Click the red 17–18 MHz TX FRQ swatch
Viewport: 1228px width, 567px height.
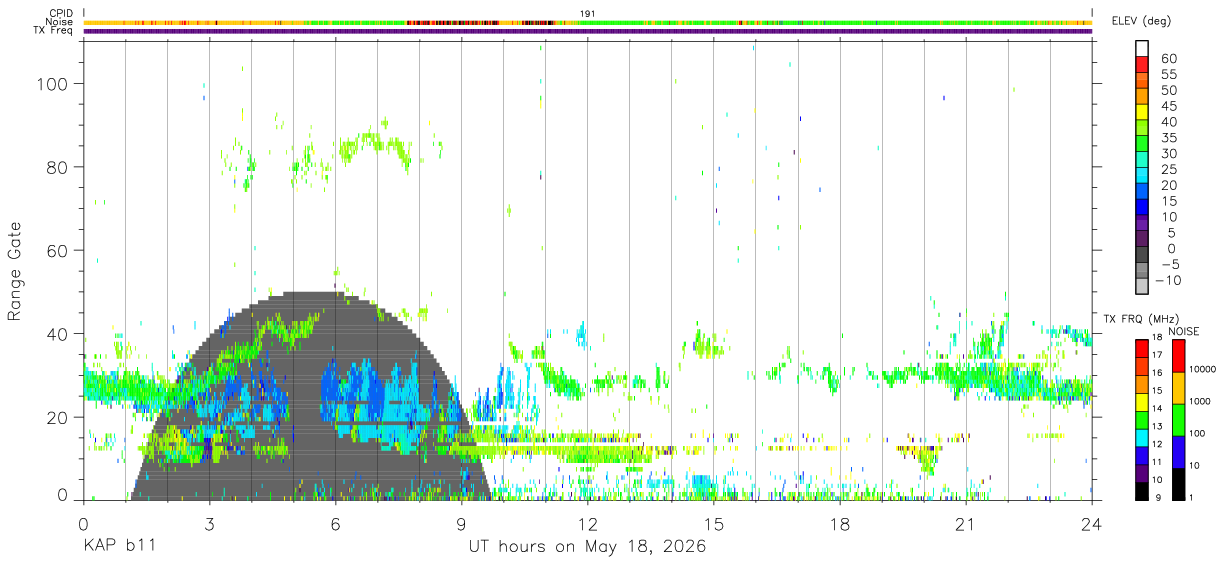point(1142,346)
